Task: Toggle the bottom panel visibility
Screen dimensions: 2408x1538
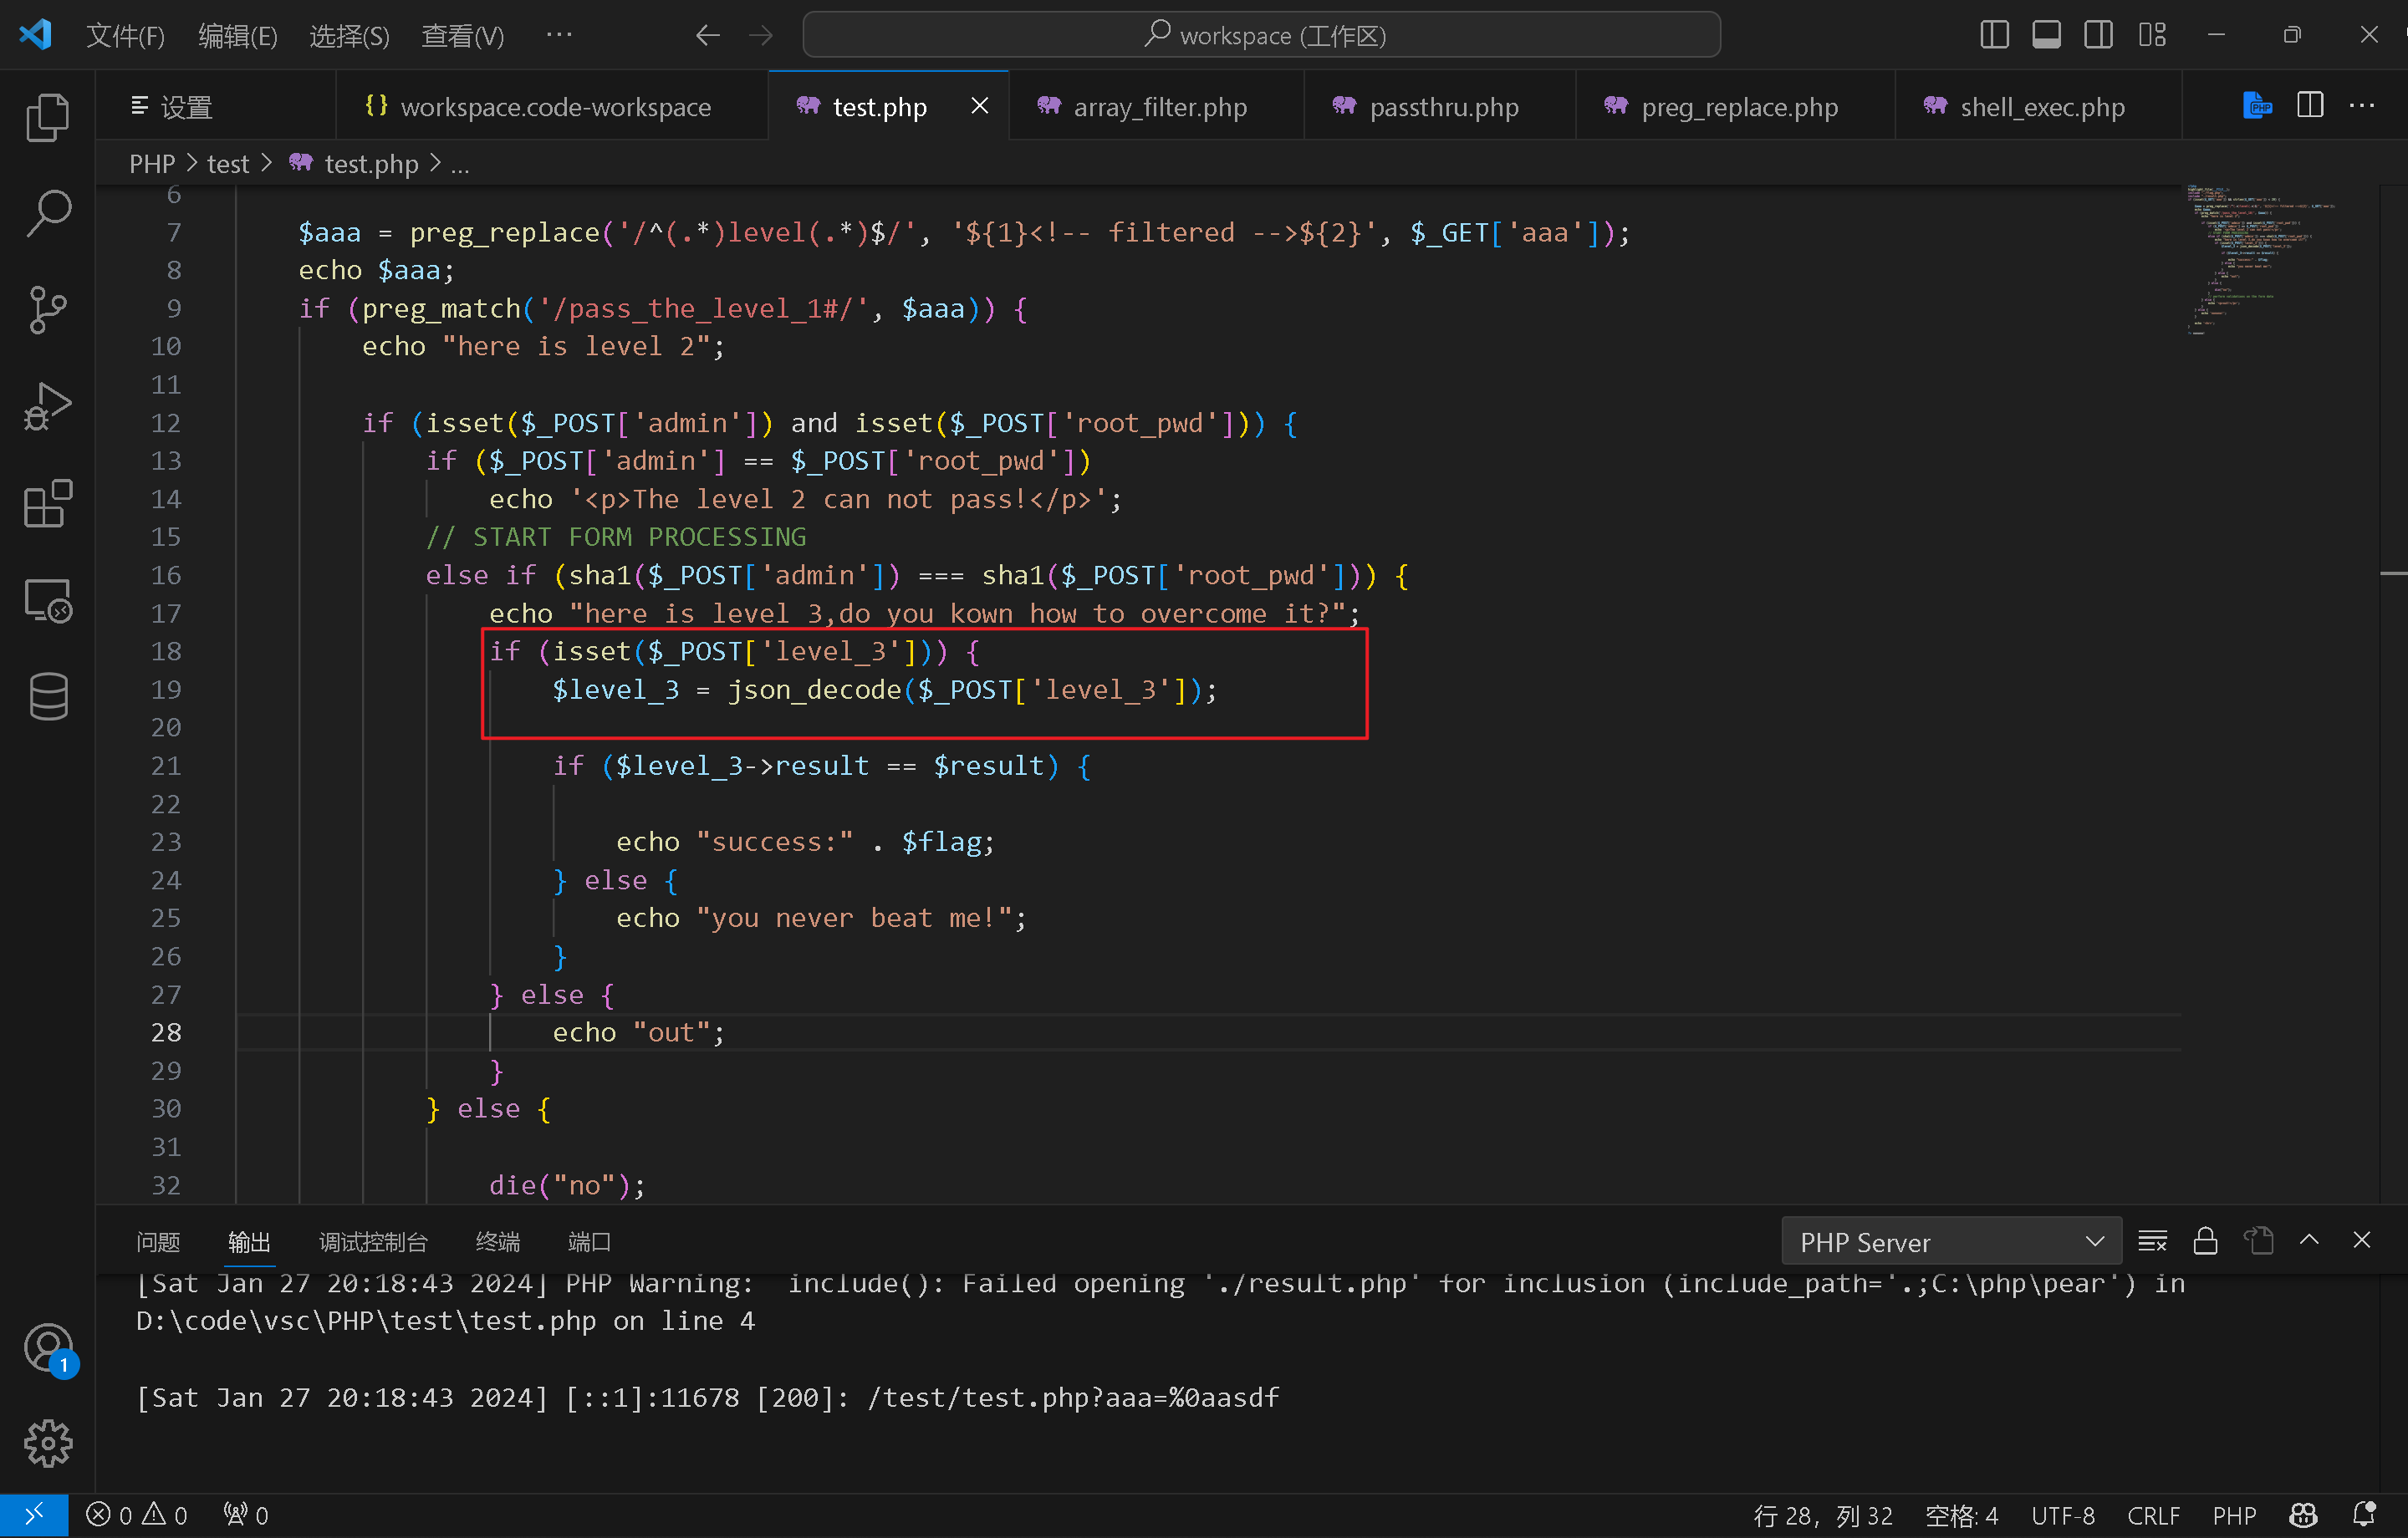Action: pyautogui.click(x=2046, y=35)
